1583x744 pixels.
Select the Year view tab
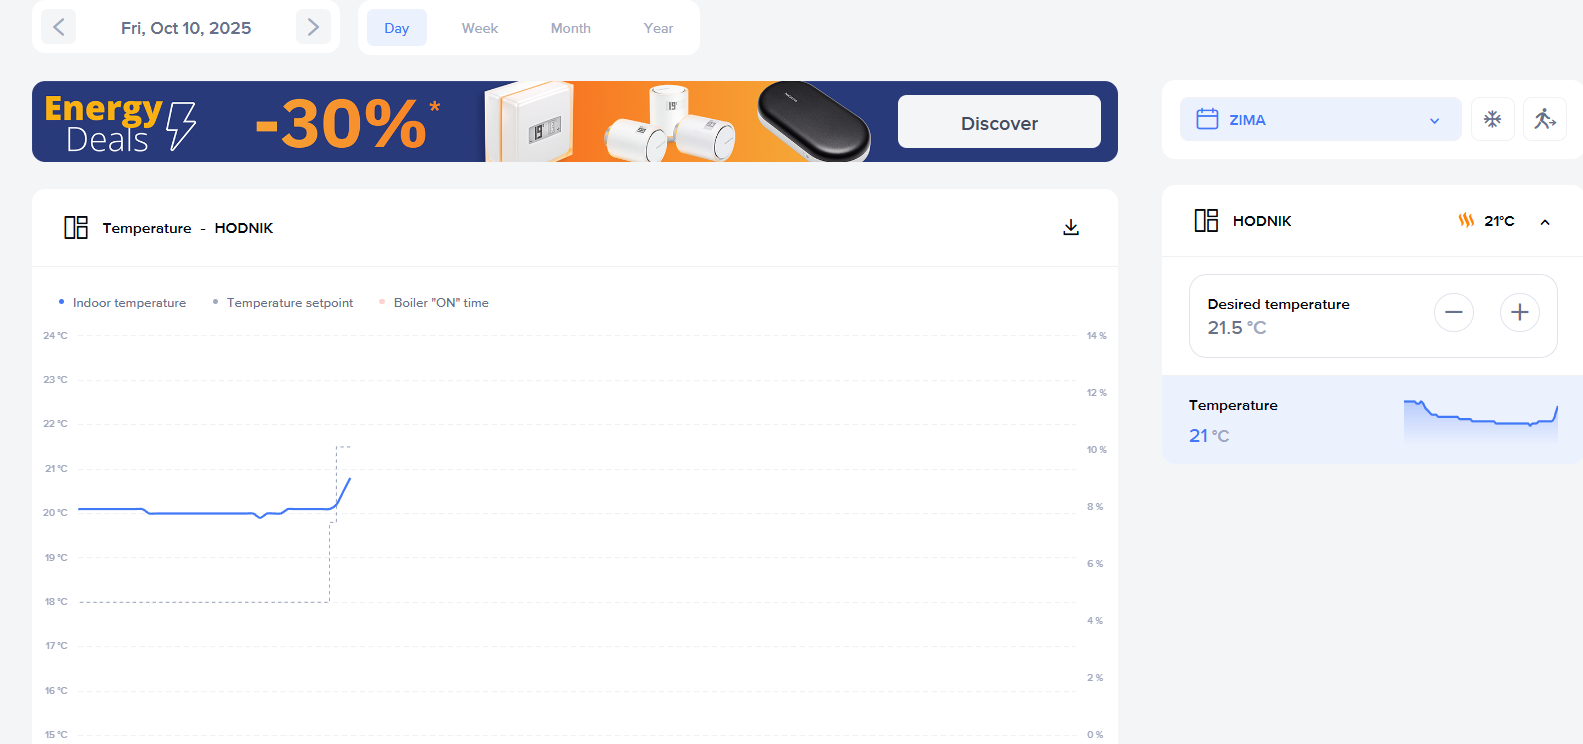click(658, 28)
